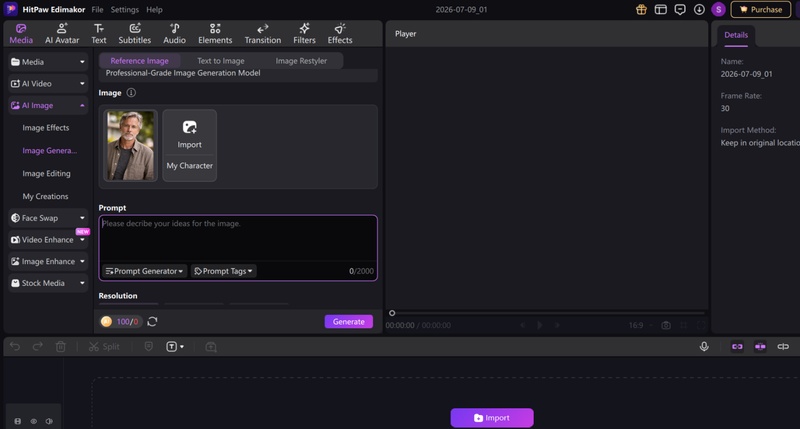Image resolution: width=800 pixels, height=429 pixels.
Task: Click the Import My Character tile
Action: click(x=189, y=145)
